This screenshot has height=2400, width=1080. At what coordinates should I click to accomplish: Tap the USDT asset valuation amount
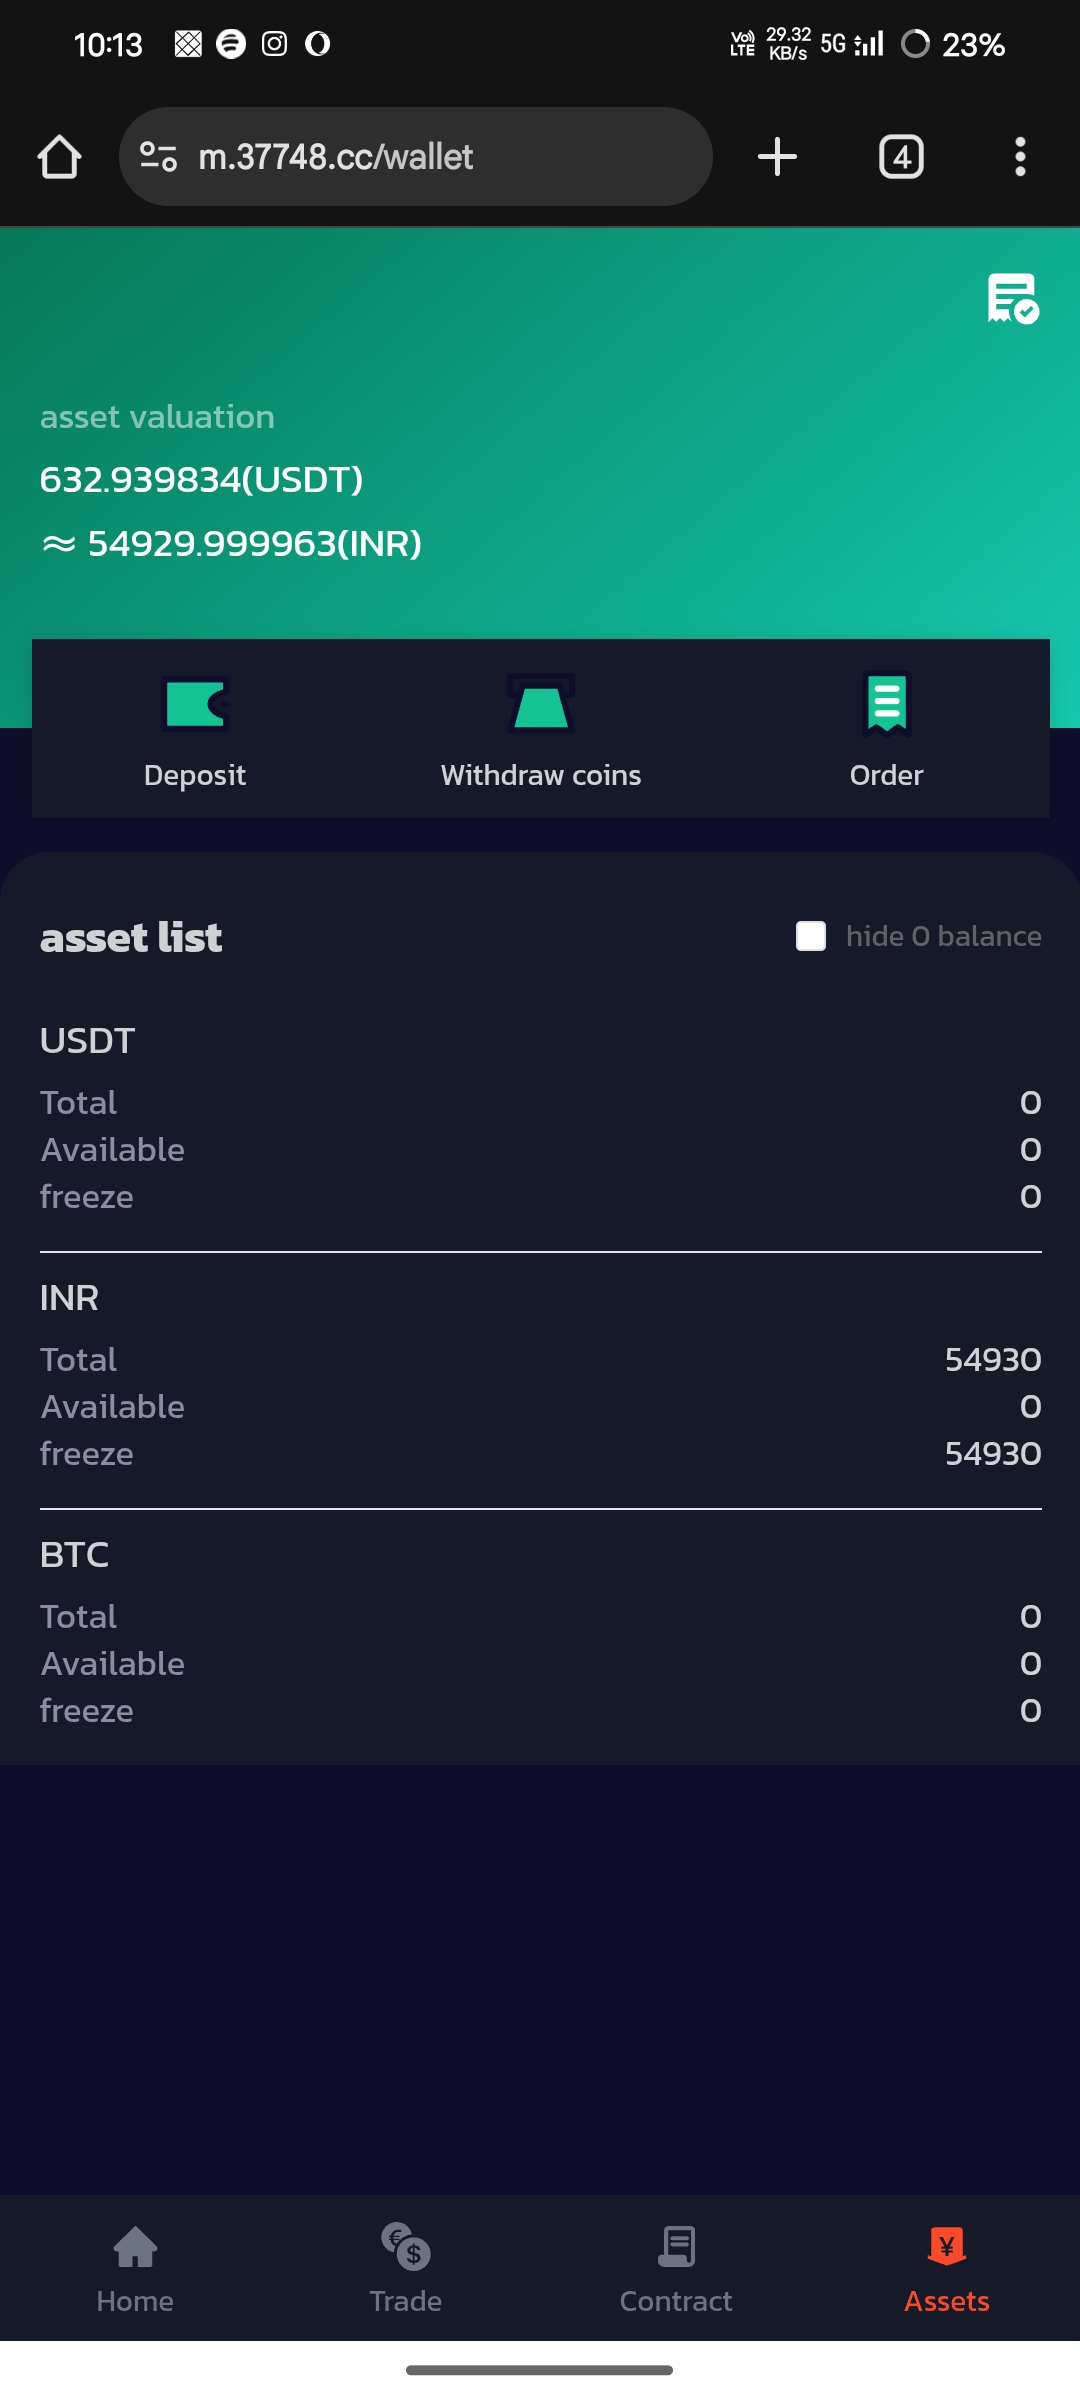[201, 480]
